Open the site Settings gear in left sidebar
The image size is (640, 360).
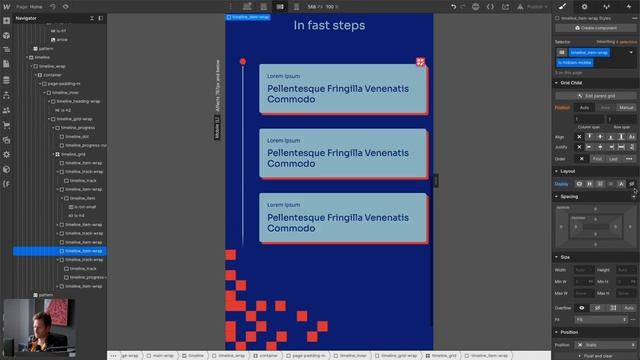coord(7,155)
